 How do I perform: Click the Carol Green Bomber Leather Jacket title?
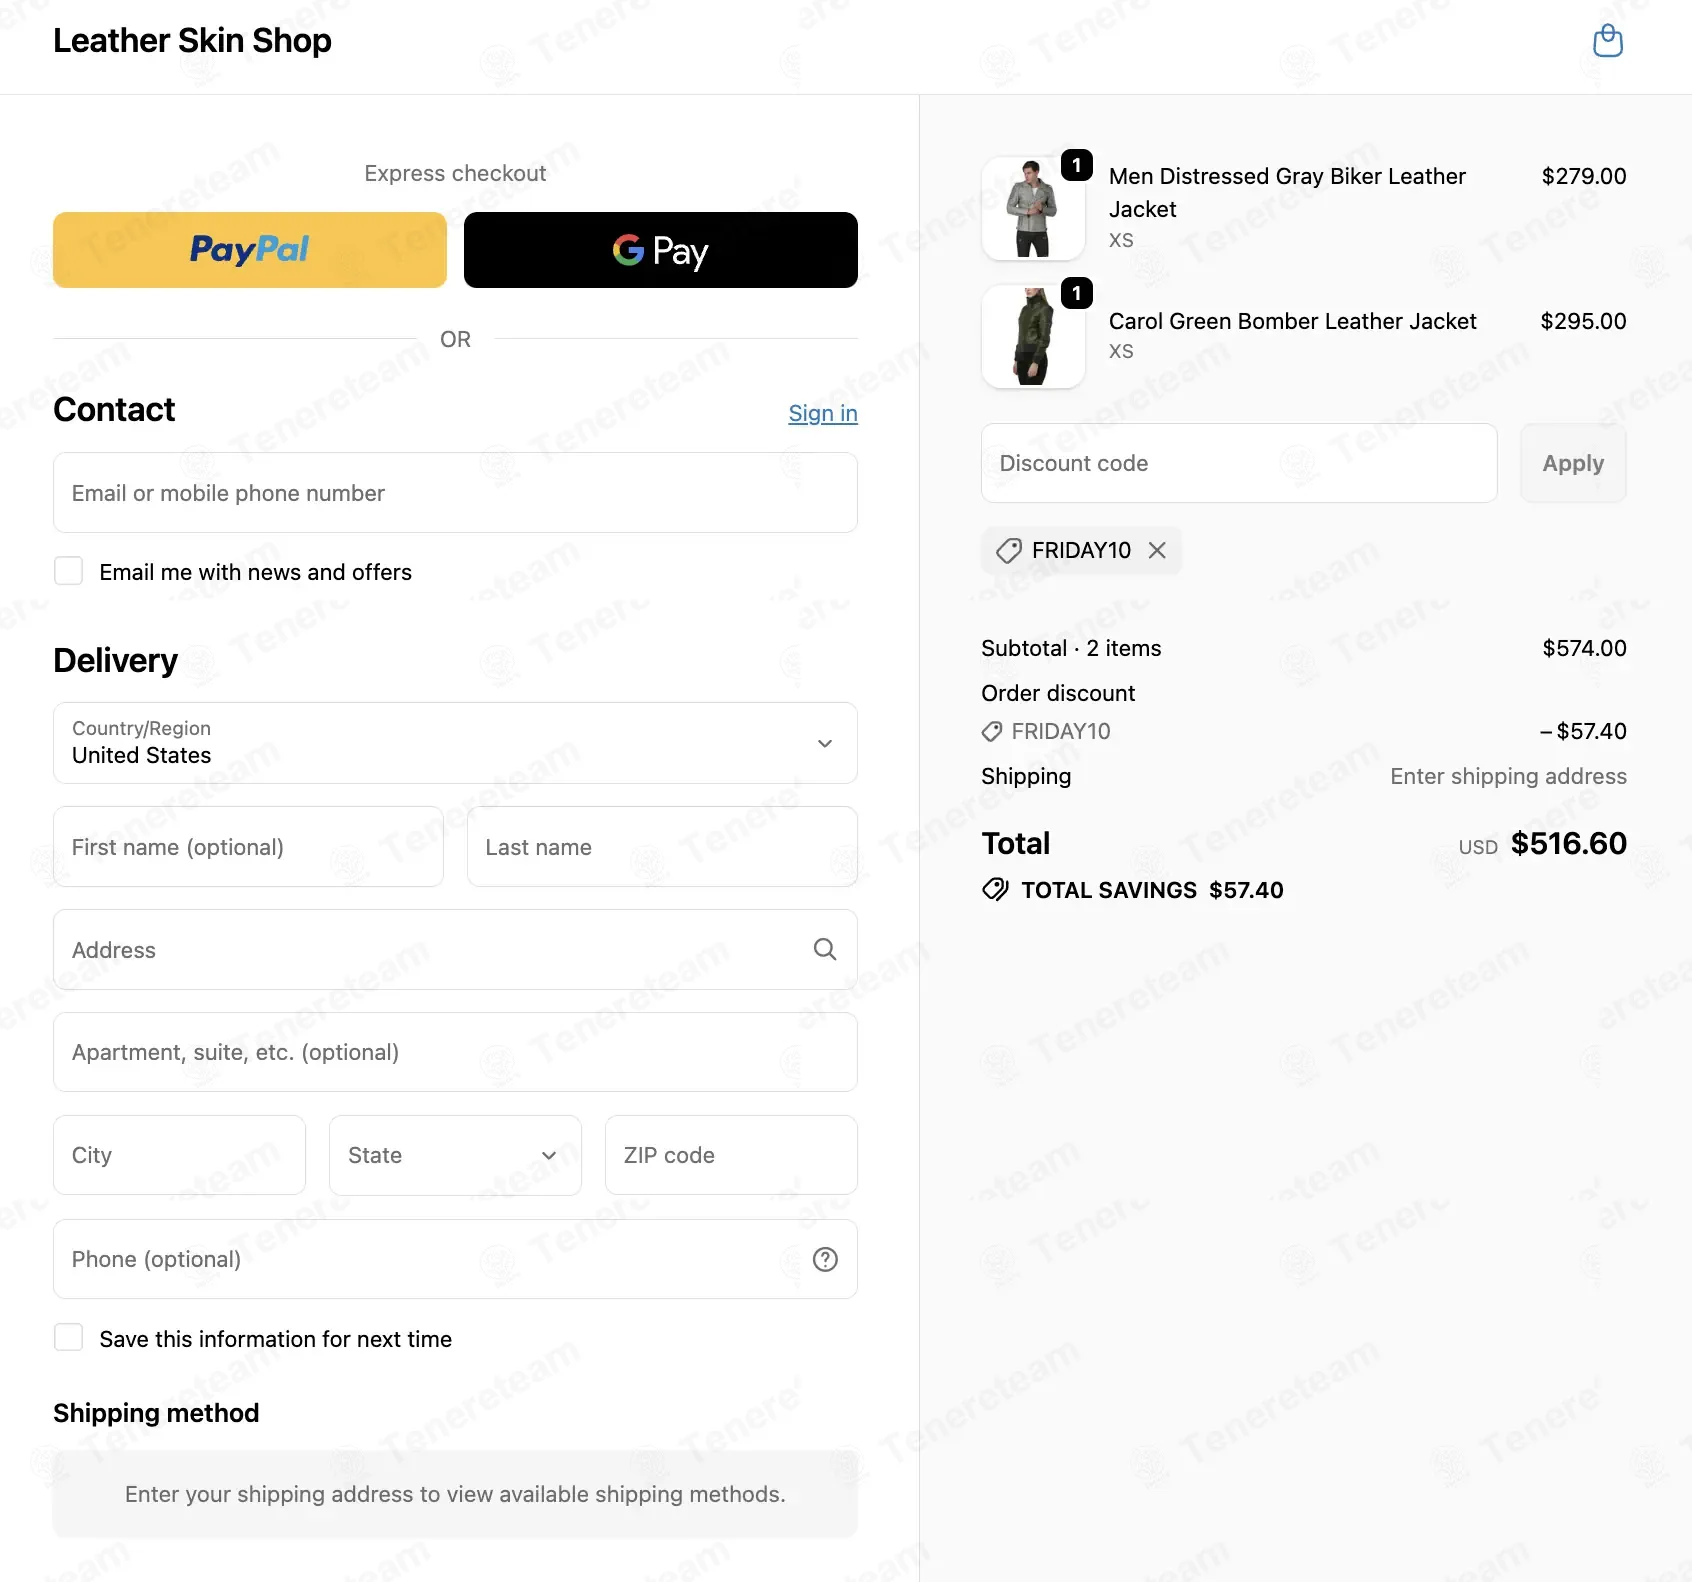(x=1292, y=321)
